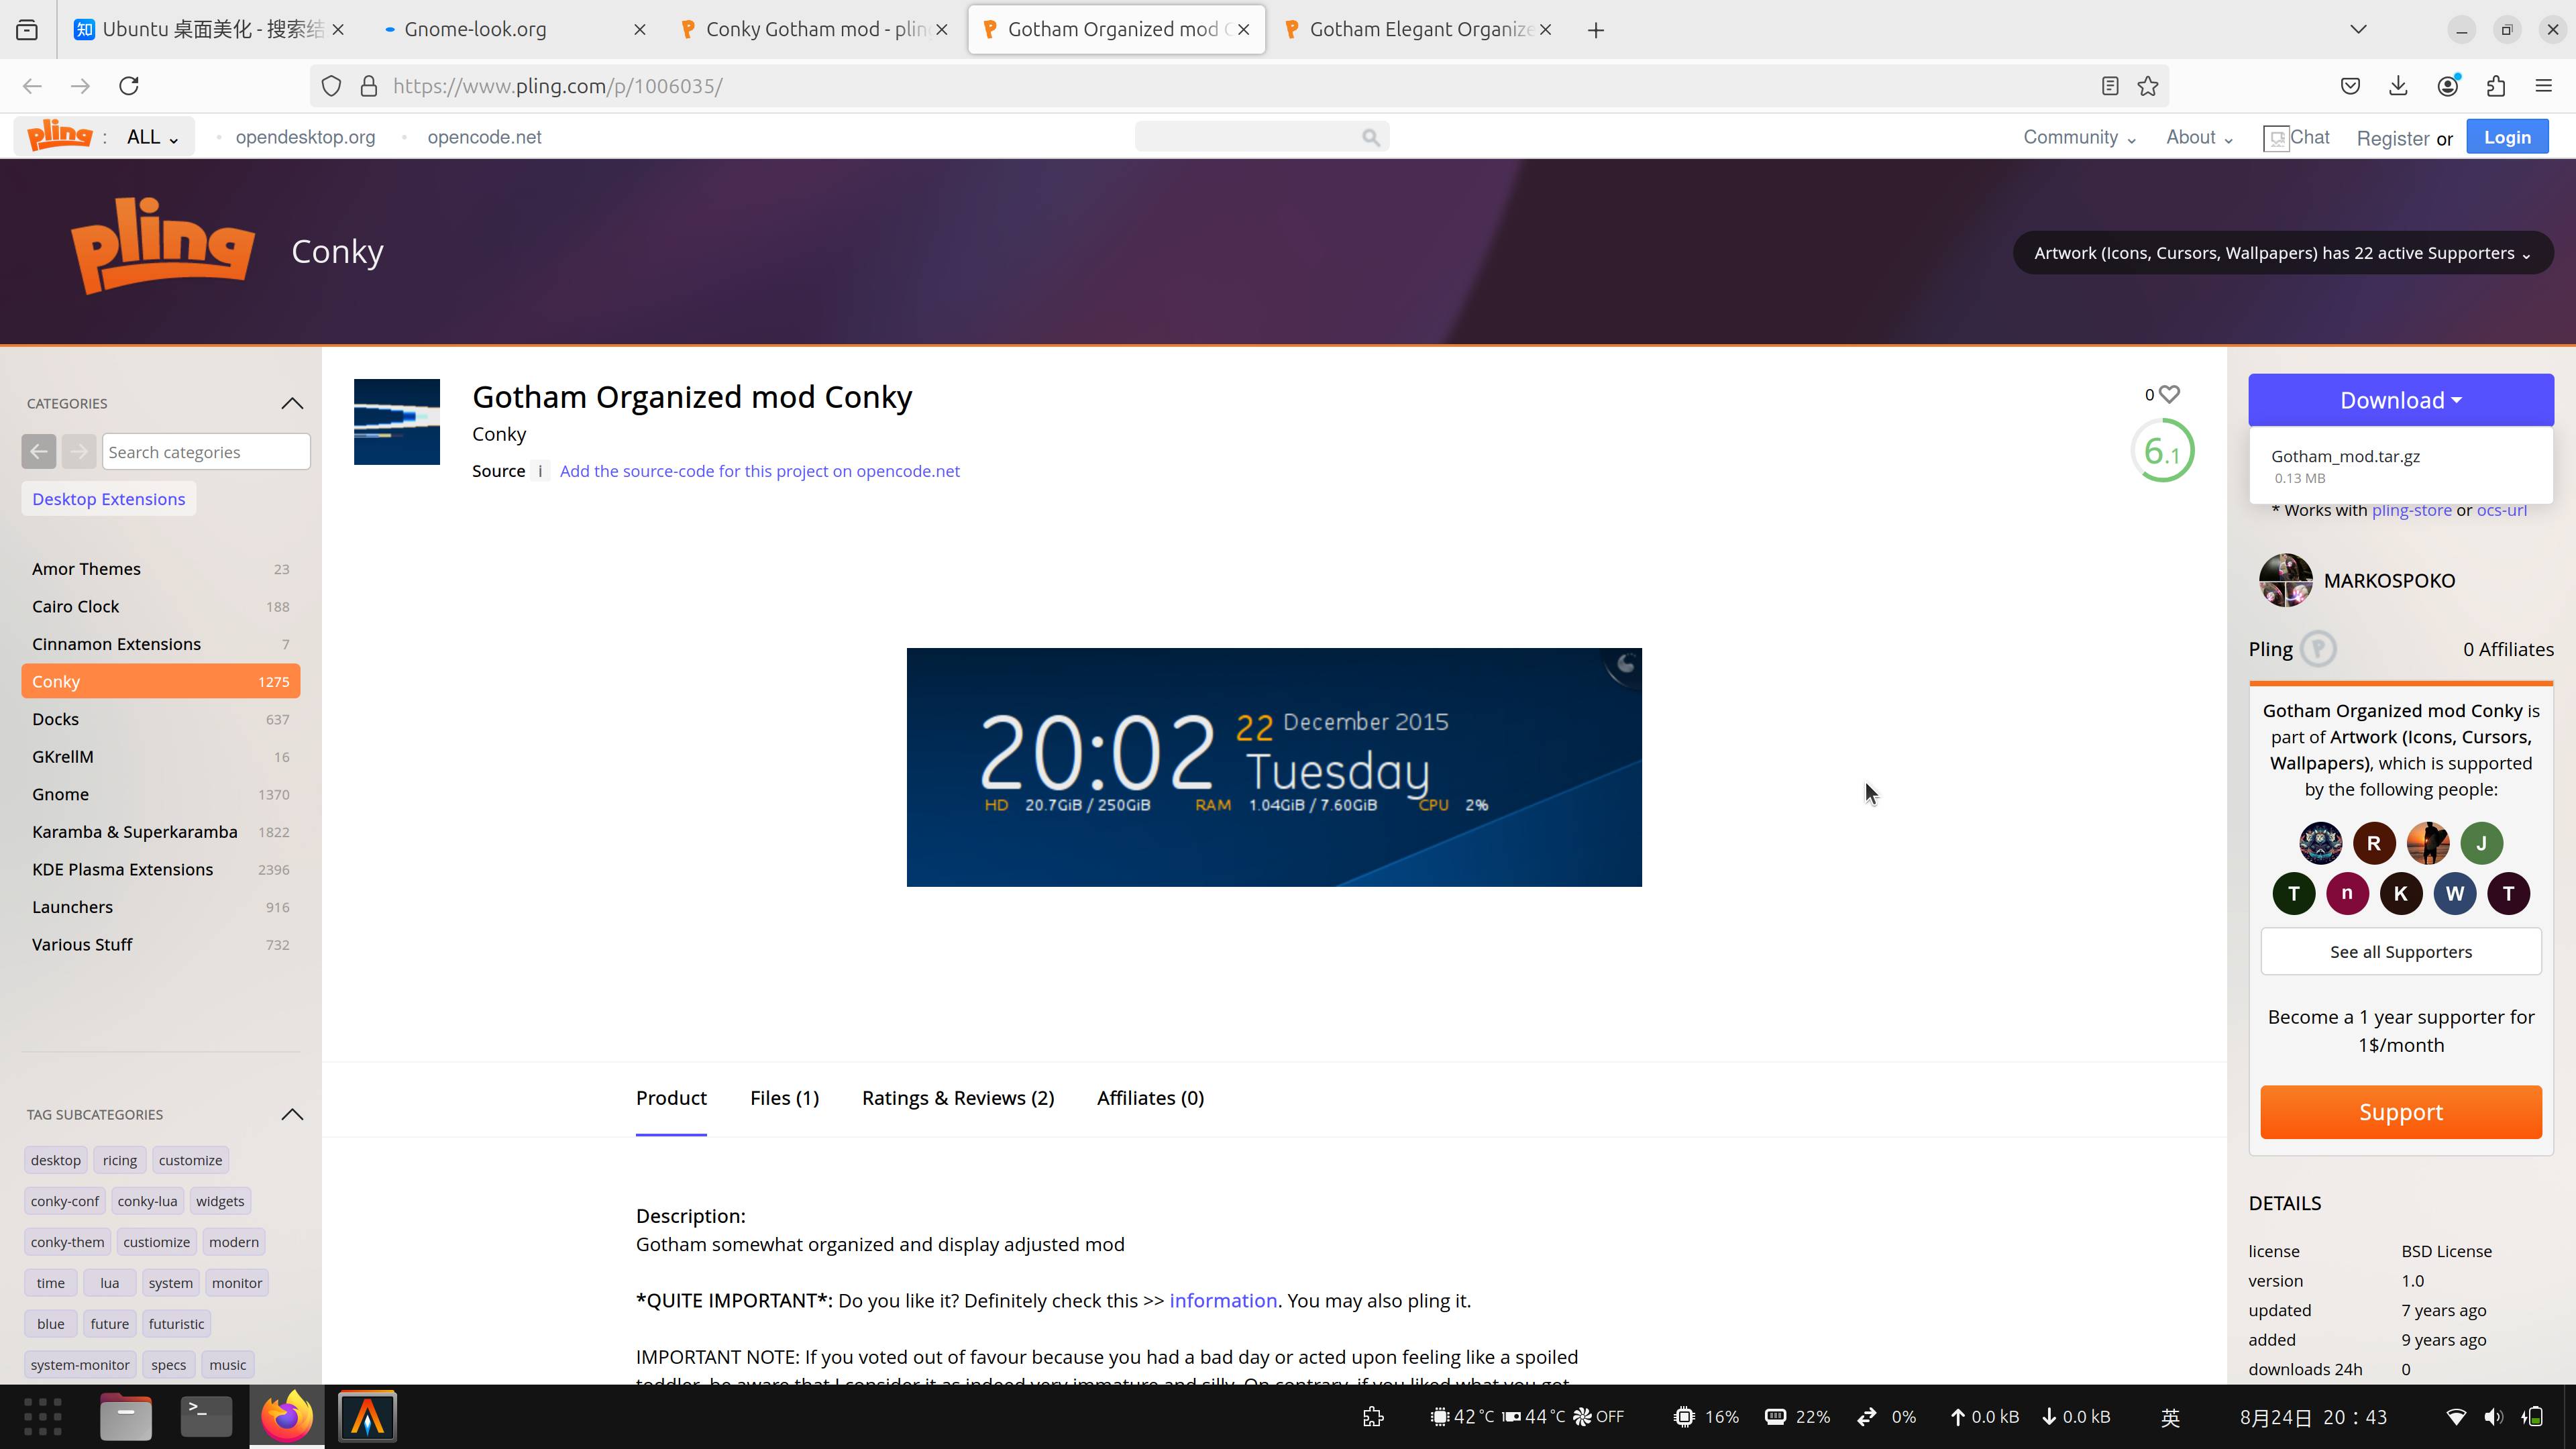Image resolution: width=2576 pixels, height=1449 pixels.
Task: Click the Pling coin icon beside Pling
Action: 2318,649
